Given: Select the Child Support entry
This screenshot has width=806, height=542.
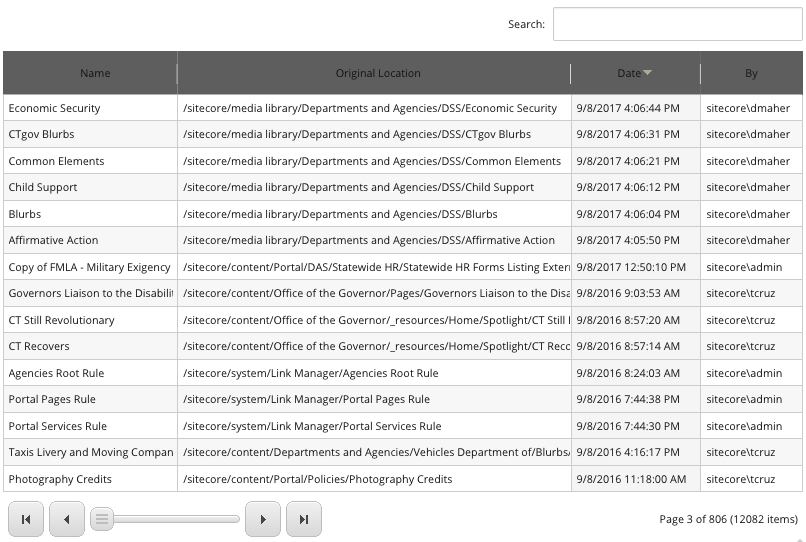Looking at the screenshot, I should (x=43, y=187).
